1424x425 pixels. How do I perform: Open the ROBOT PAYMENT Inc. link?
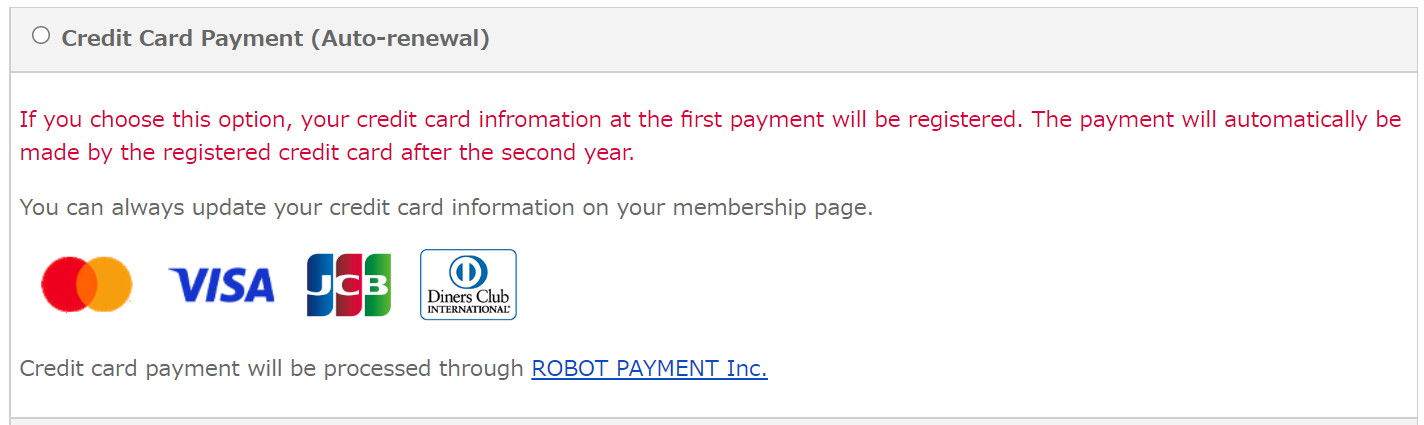[649, 368]
